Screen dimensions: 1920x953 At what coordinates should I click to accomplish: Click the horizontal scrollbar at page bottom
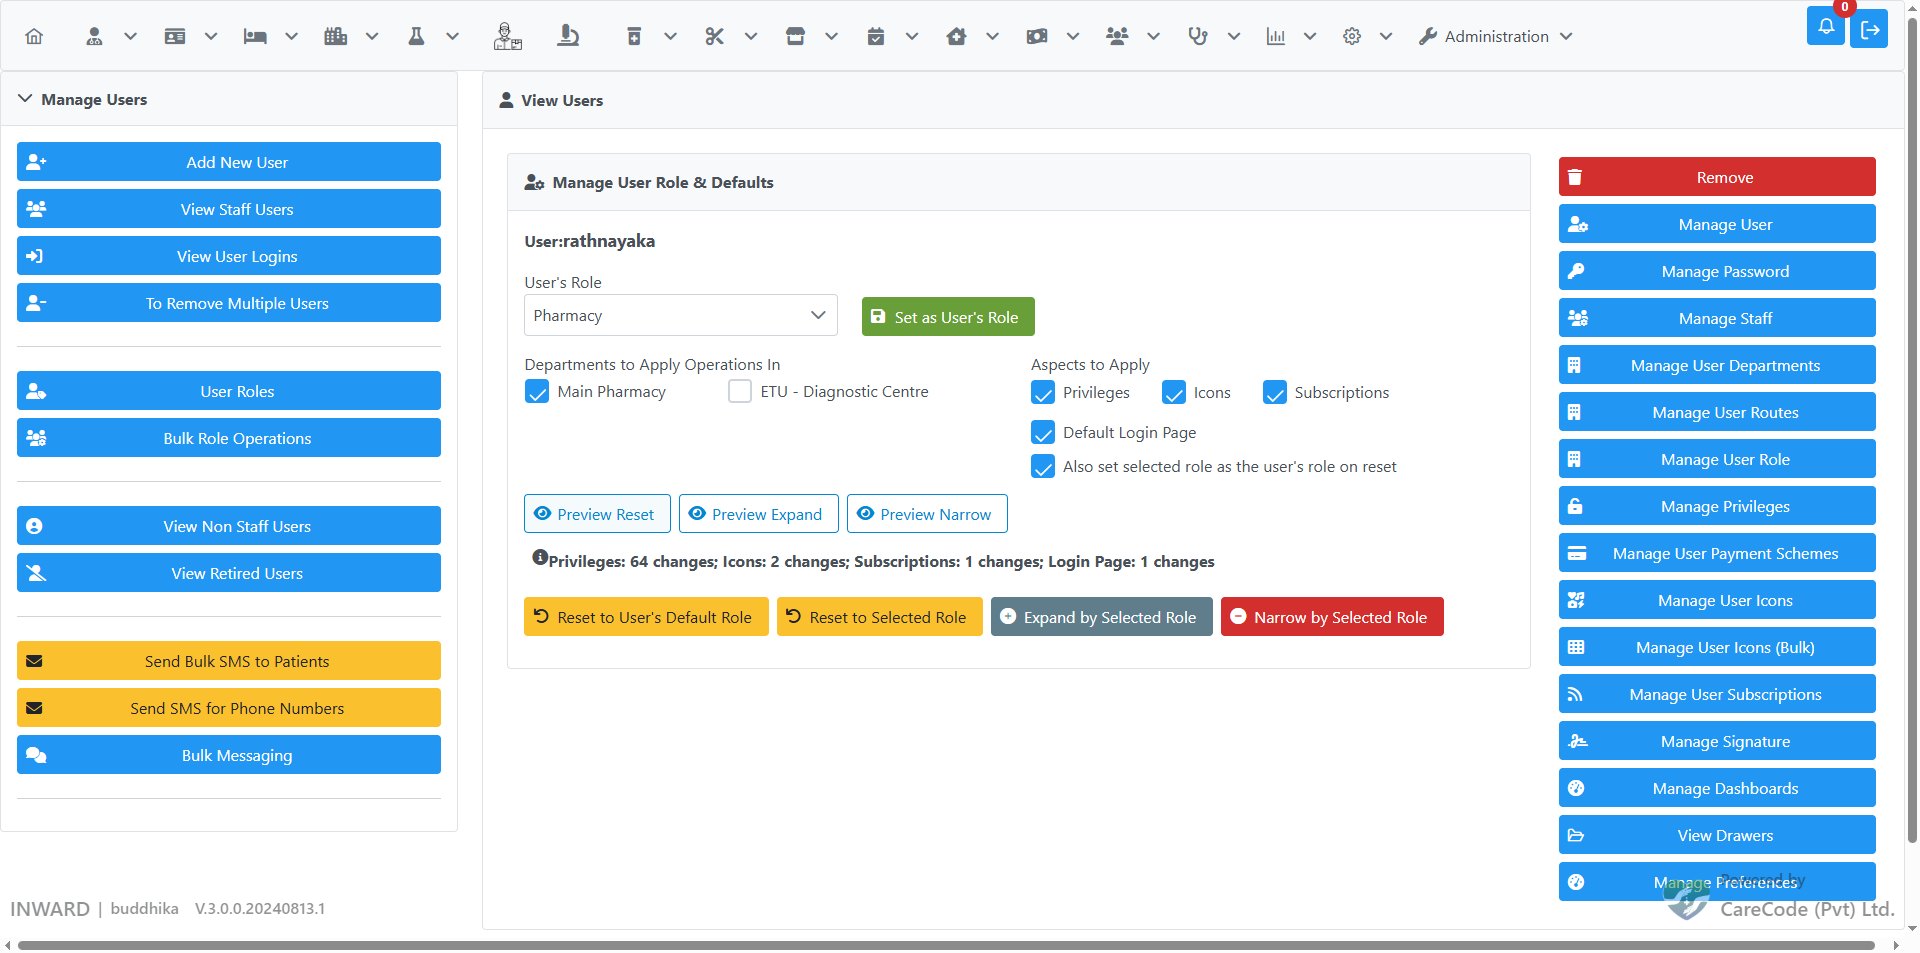946,945
